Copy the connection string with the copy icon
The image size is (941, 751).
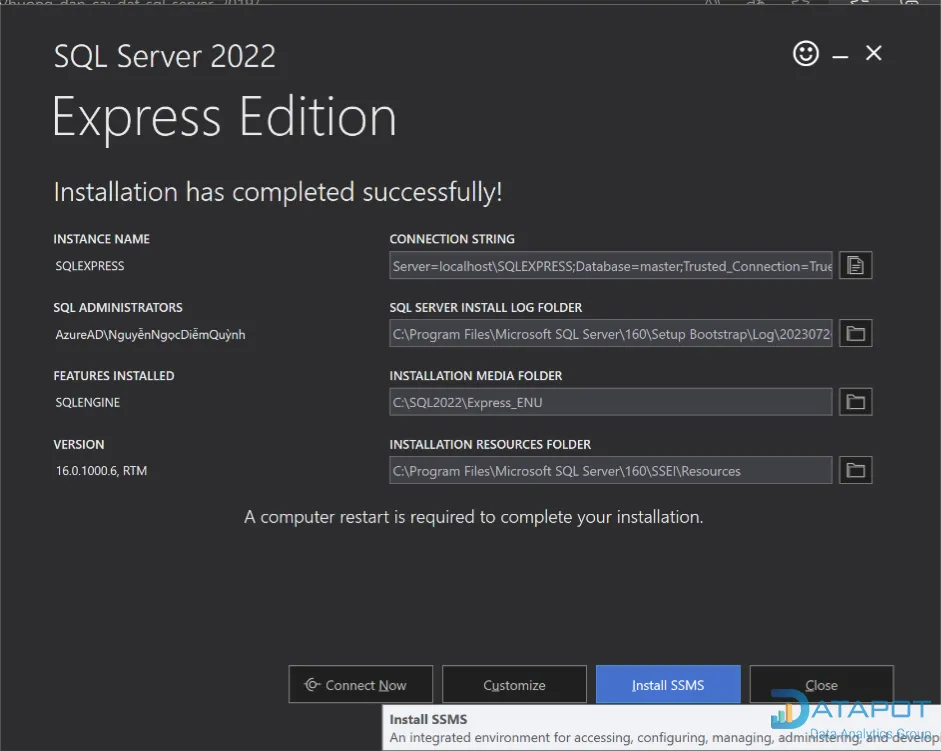855,265
